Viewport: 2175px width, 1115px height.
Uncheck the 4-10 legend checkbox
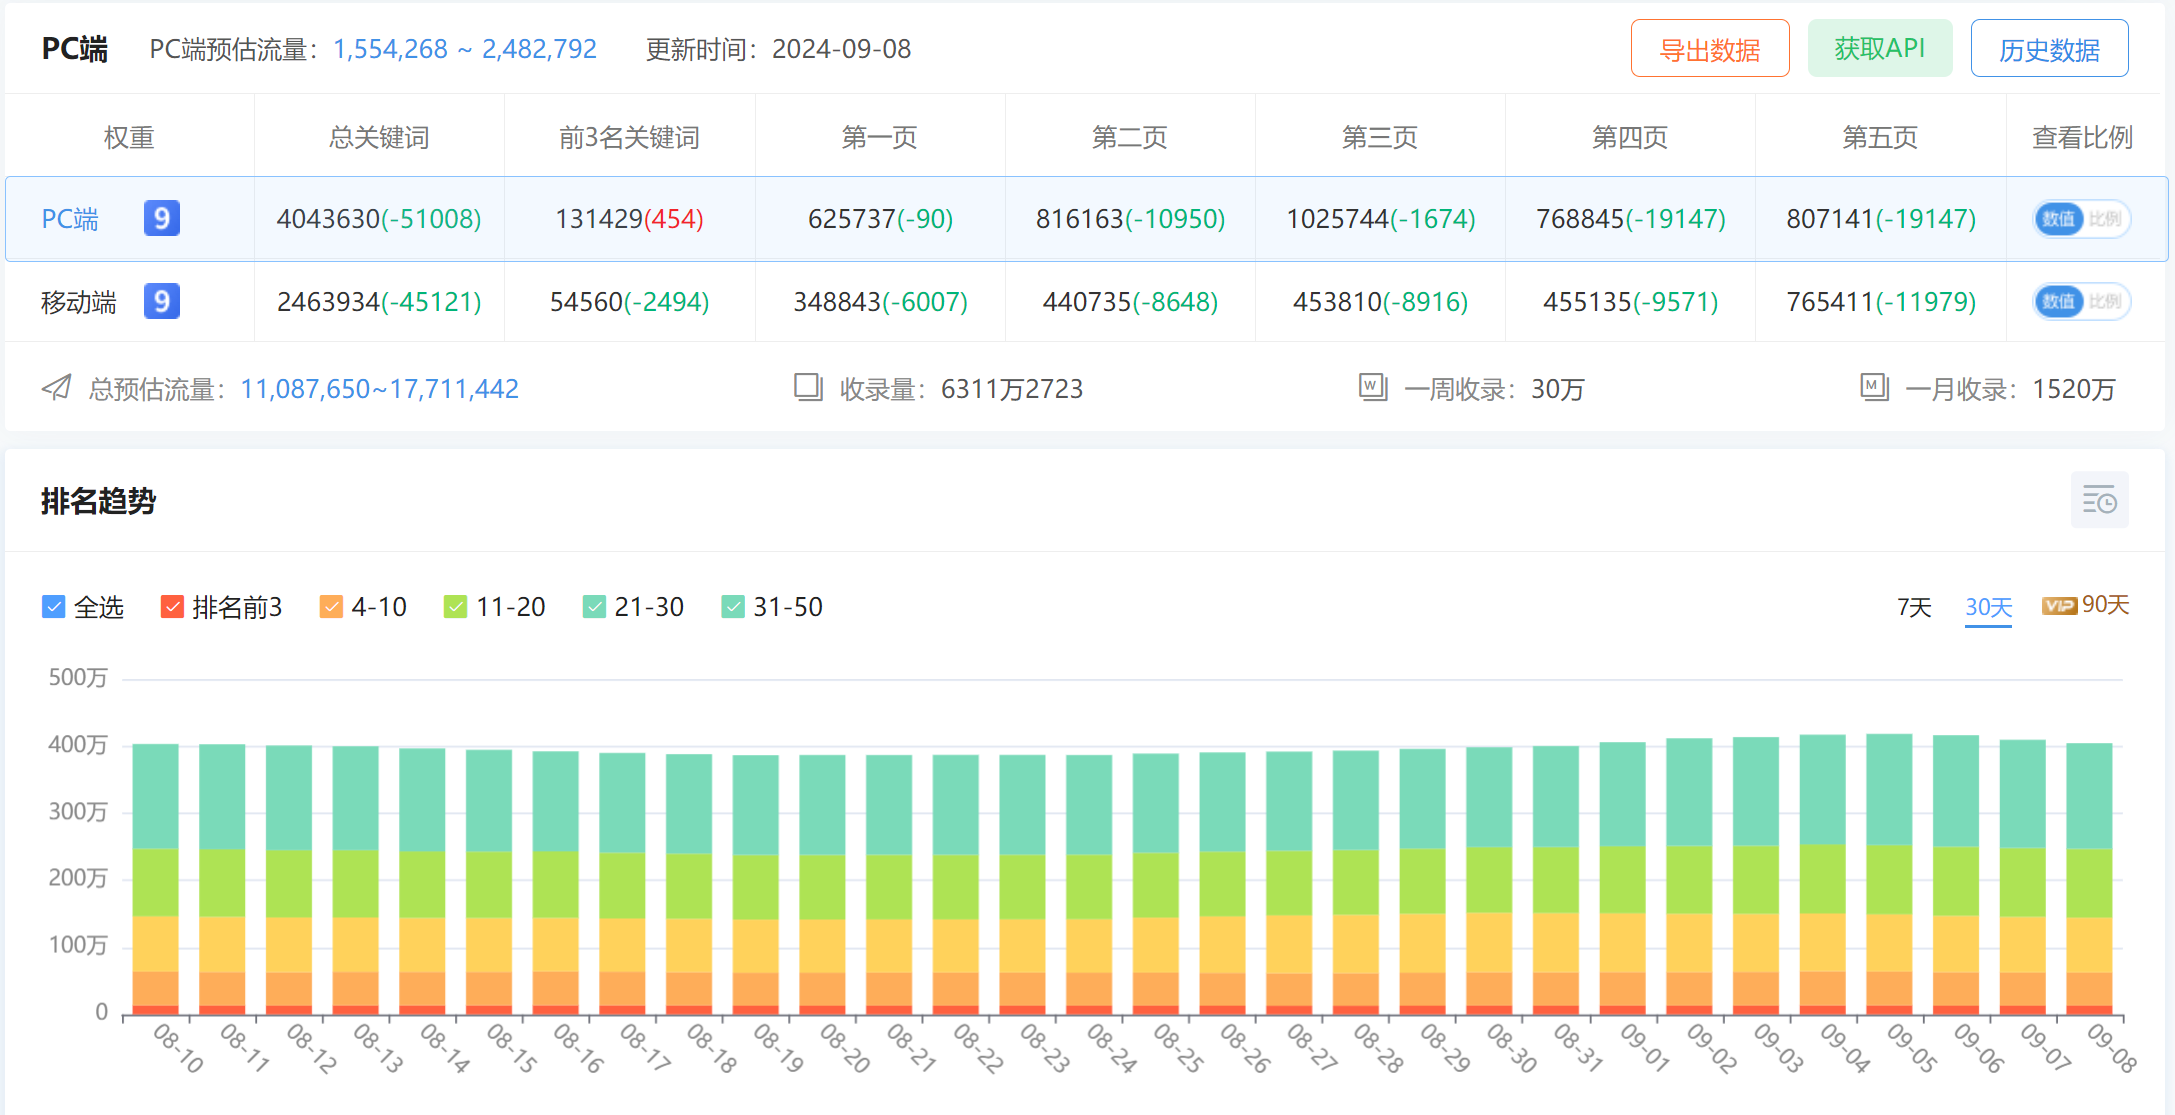[331, 607]
